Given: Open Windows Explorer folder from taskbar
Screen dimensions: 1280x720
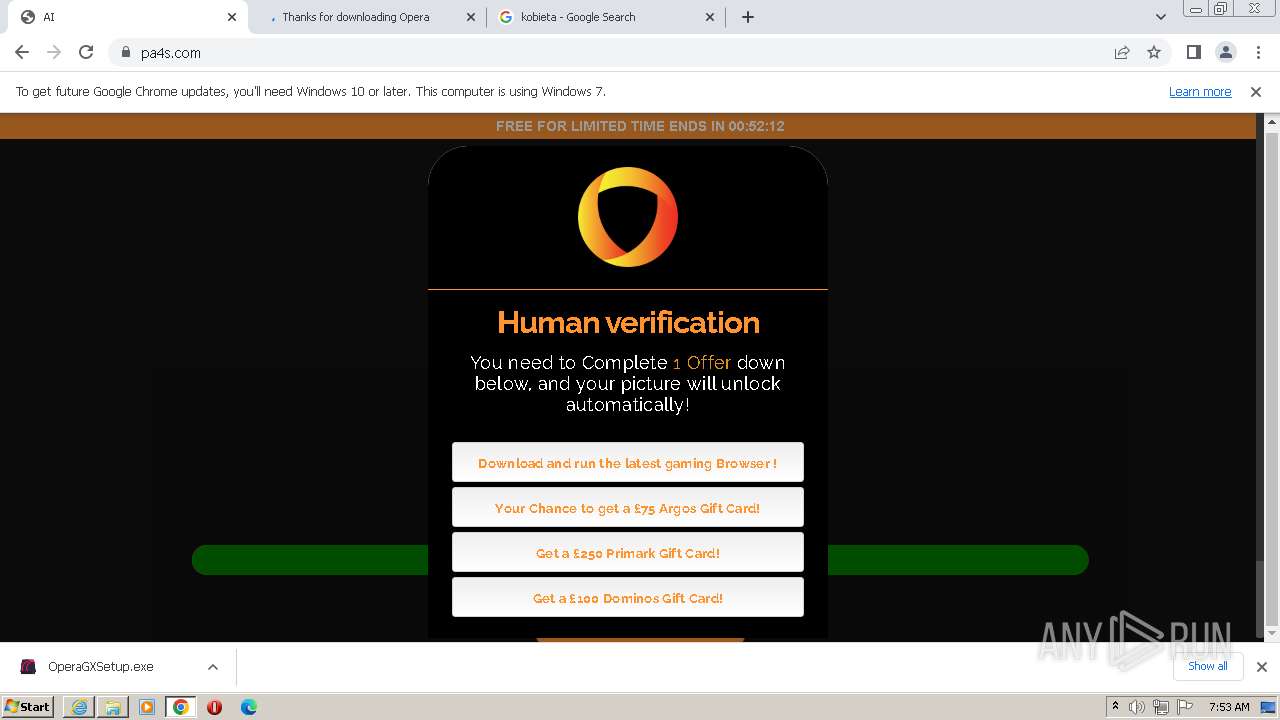Looking at the screenshot, I should 113,707.
